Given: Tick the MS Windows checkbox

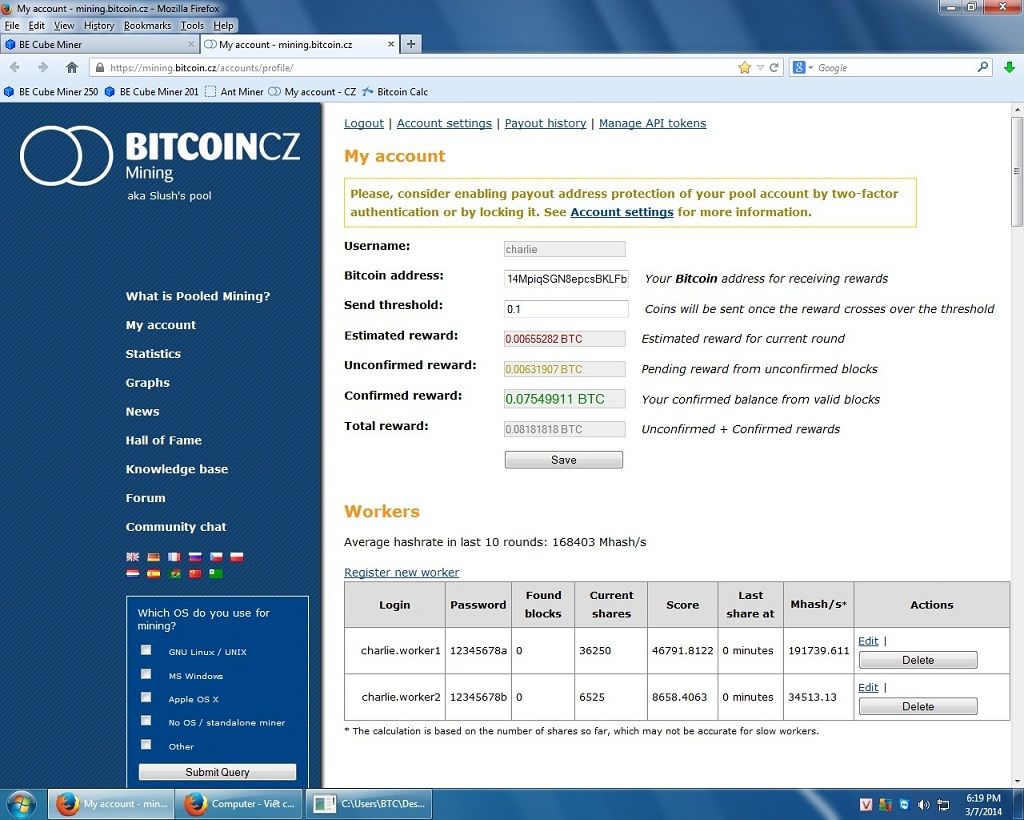Looking at the screenshot, I should pyautogui.click(x=146, y=674).
